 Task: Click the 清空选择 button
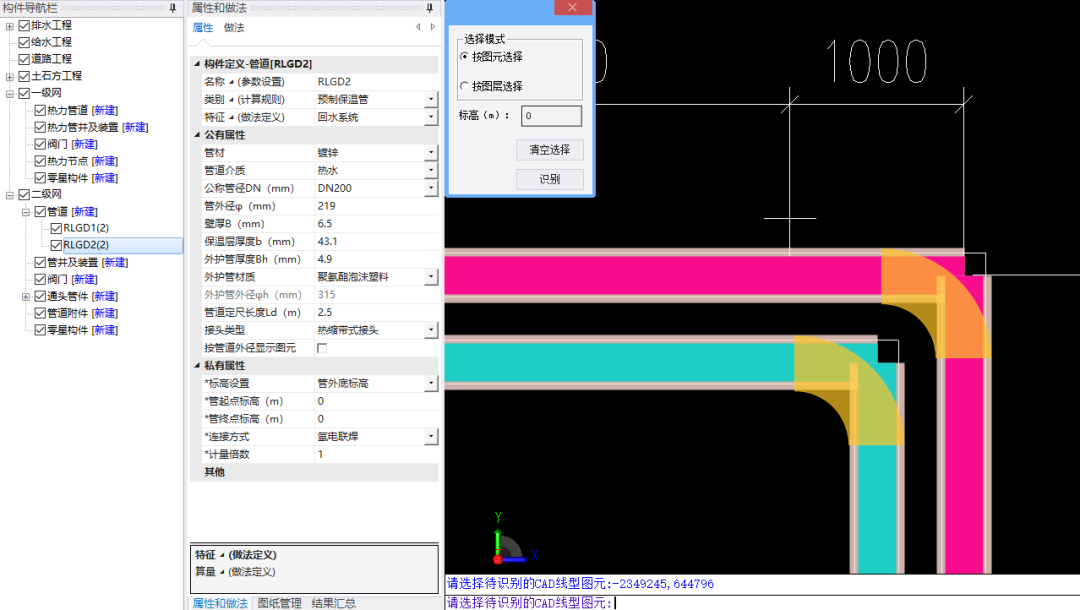(550, 149)
